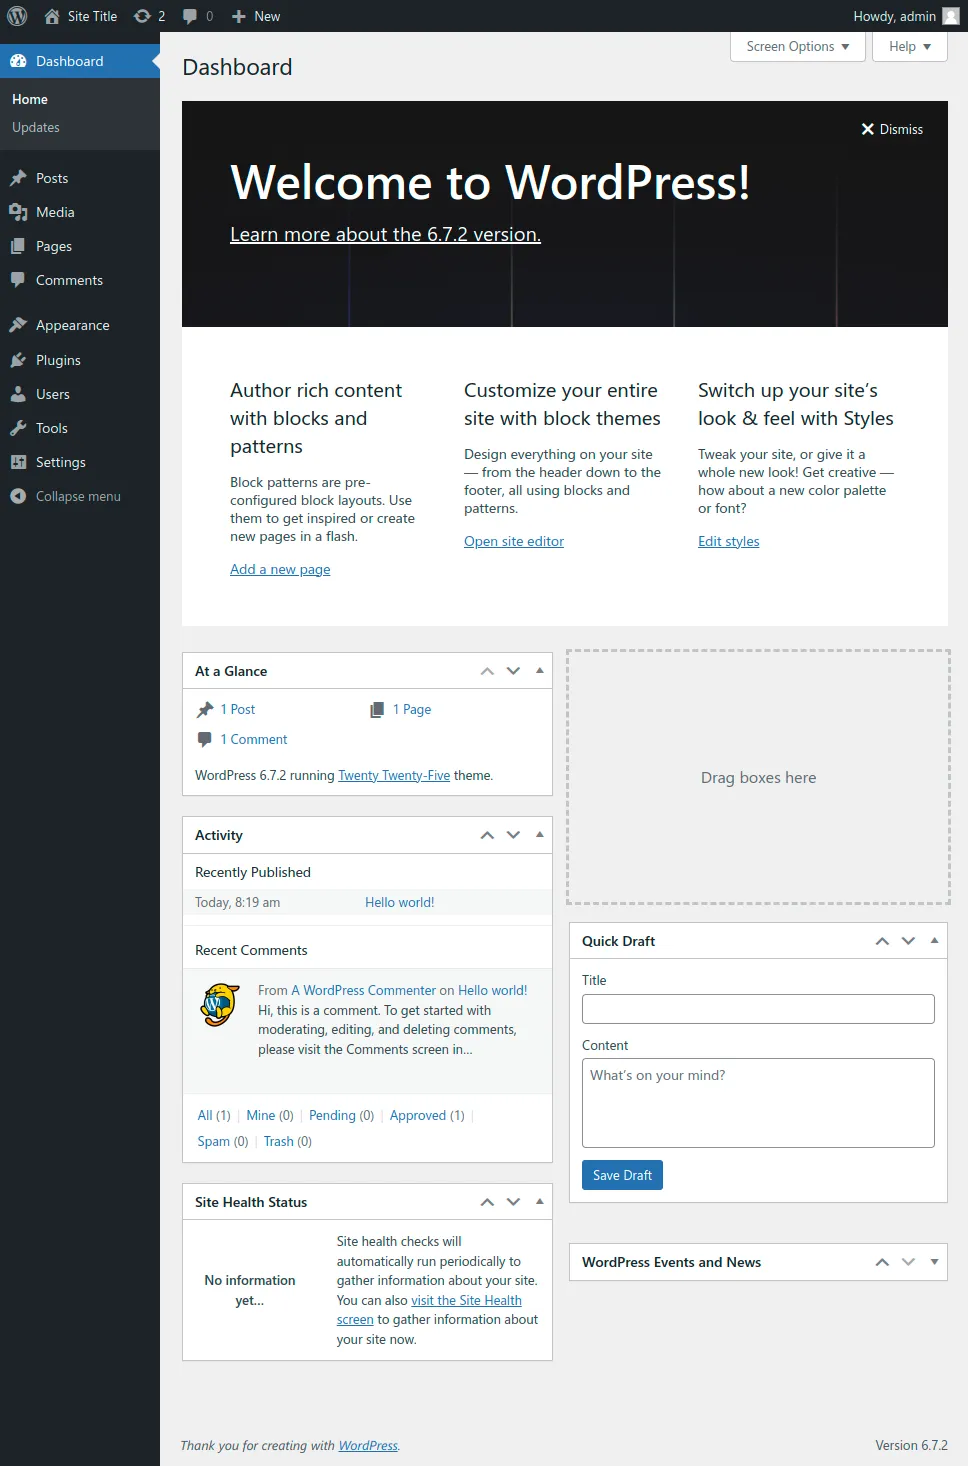The height and width of the screenshot is (1466, 968).
Task: Go to Updates under the Dashboard menu
Action: 36,127
